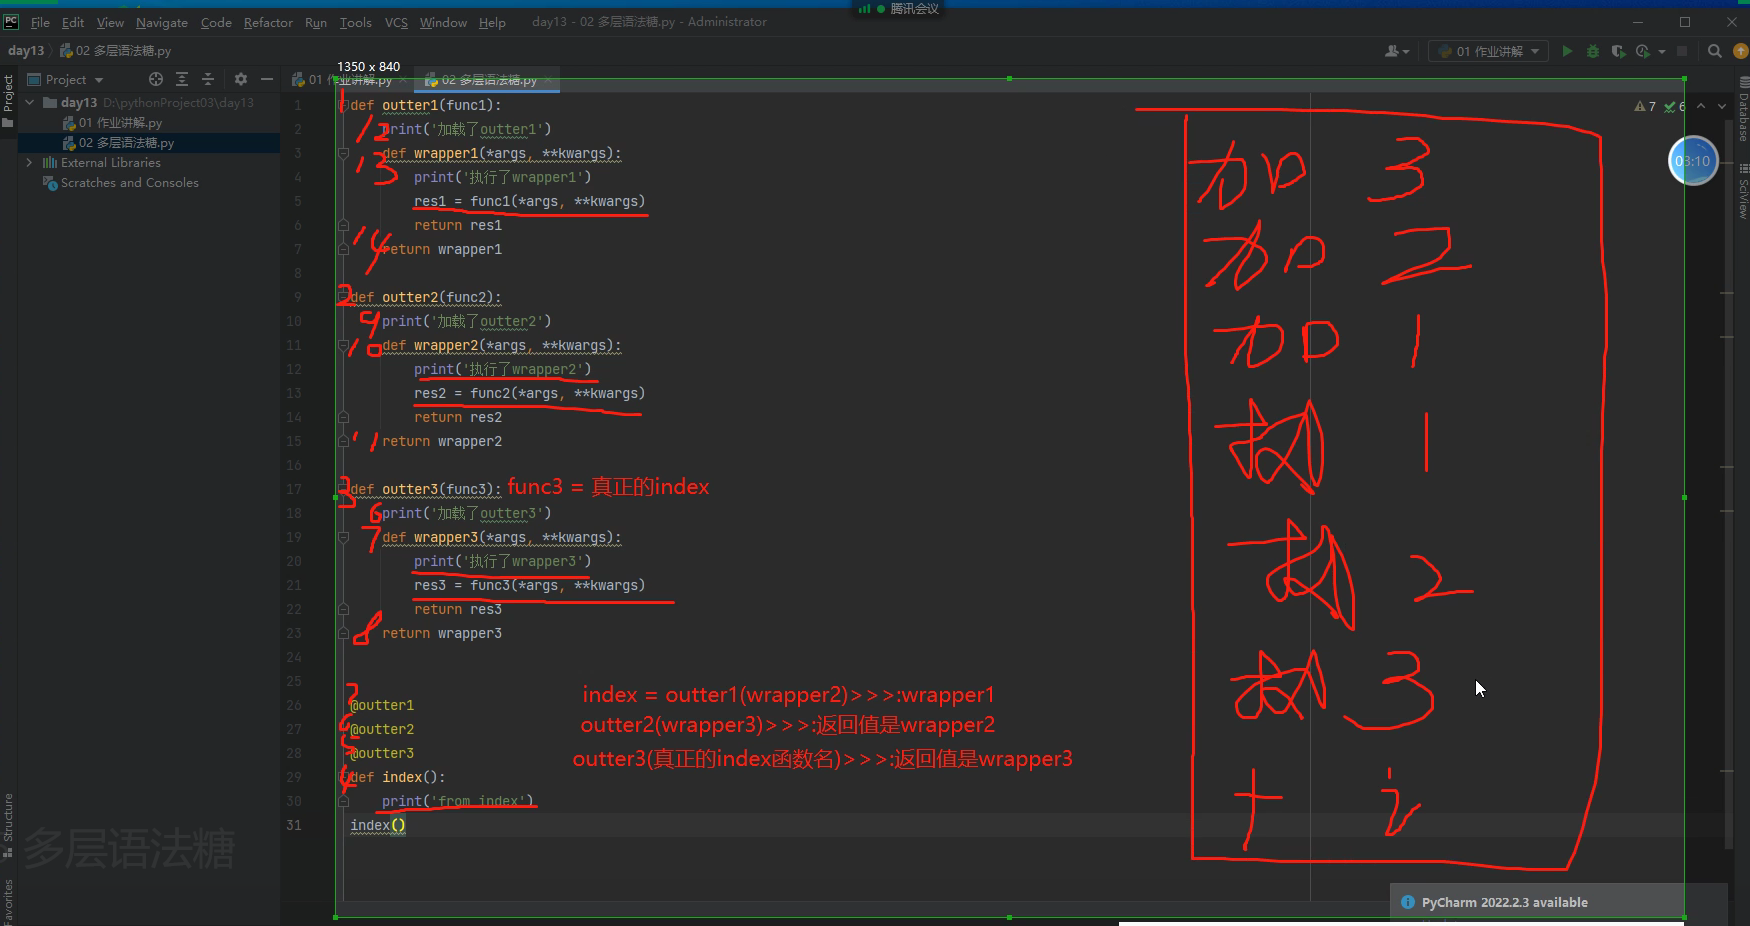Click the gutter line number 31
Screen dimensions: 1750x926
coord(293,825)
